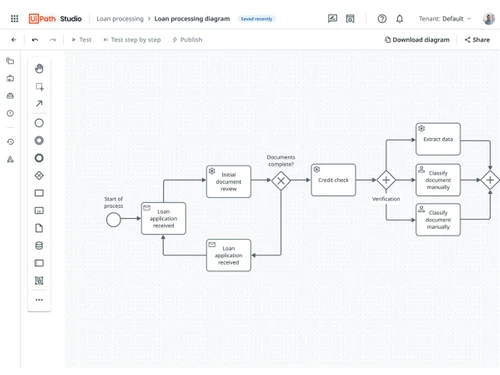Open the user profile avatar
This screenshot has height=375, width=500.
[489, 19]
